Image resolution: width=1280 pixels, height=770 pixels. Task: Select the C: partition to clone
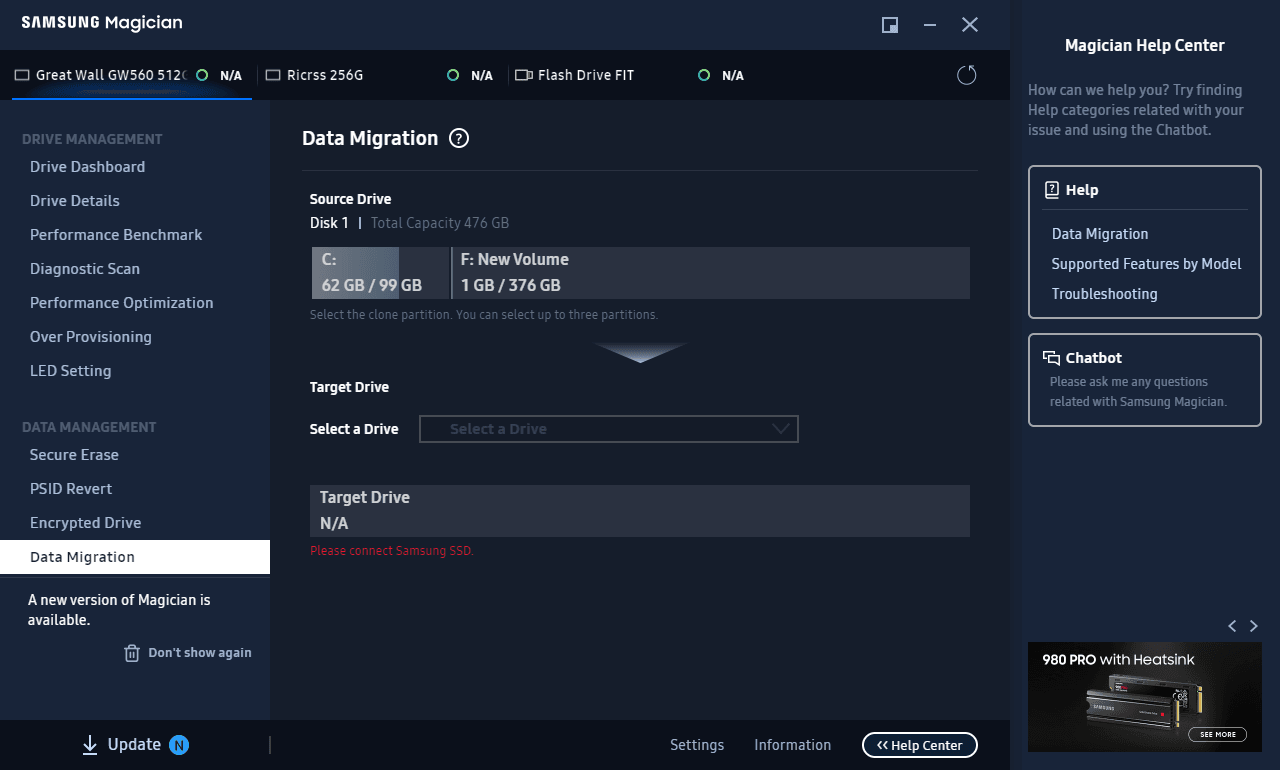381,273
